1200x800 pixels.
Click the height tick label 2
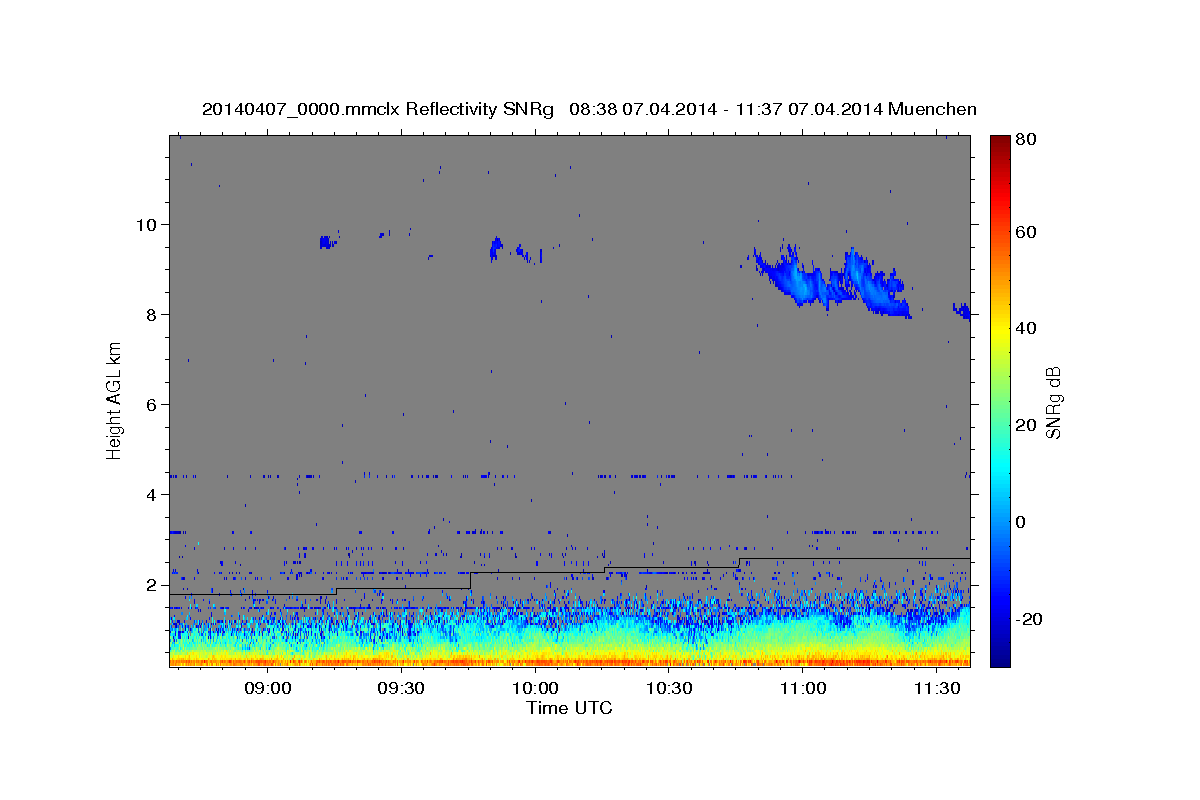[x=153, y=585]
